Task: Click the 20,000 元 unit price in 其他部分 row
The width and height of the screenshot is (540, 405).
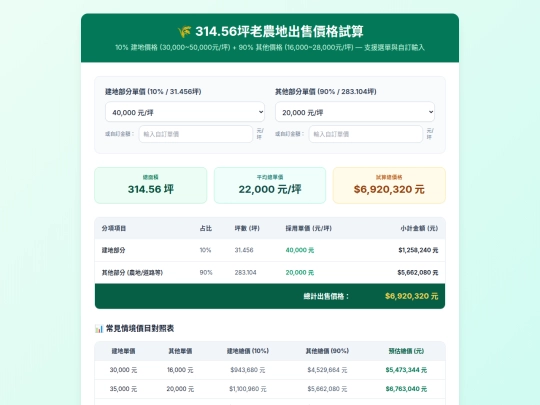Action: coord(300,272)
